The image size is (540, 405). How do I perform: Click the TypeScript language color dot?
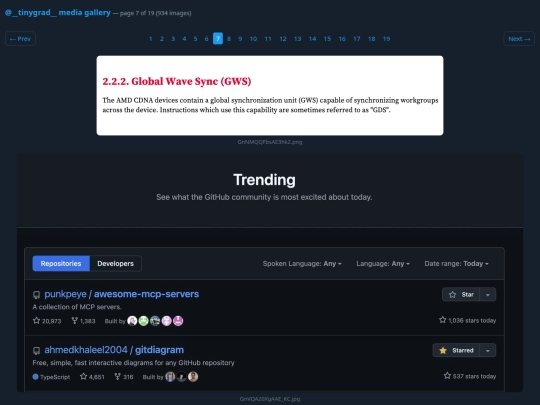(x=35, y=376)
